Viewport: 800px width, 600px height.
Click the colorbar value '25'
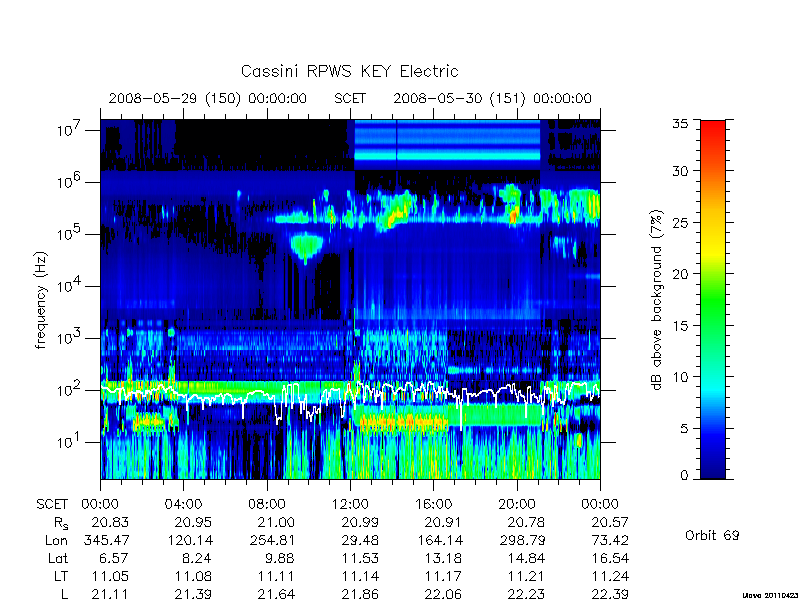pos(683,222)
